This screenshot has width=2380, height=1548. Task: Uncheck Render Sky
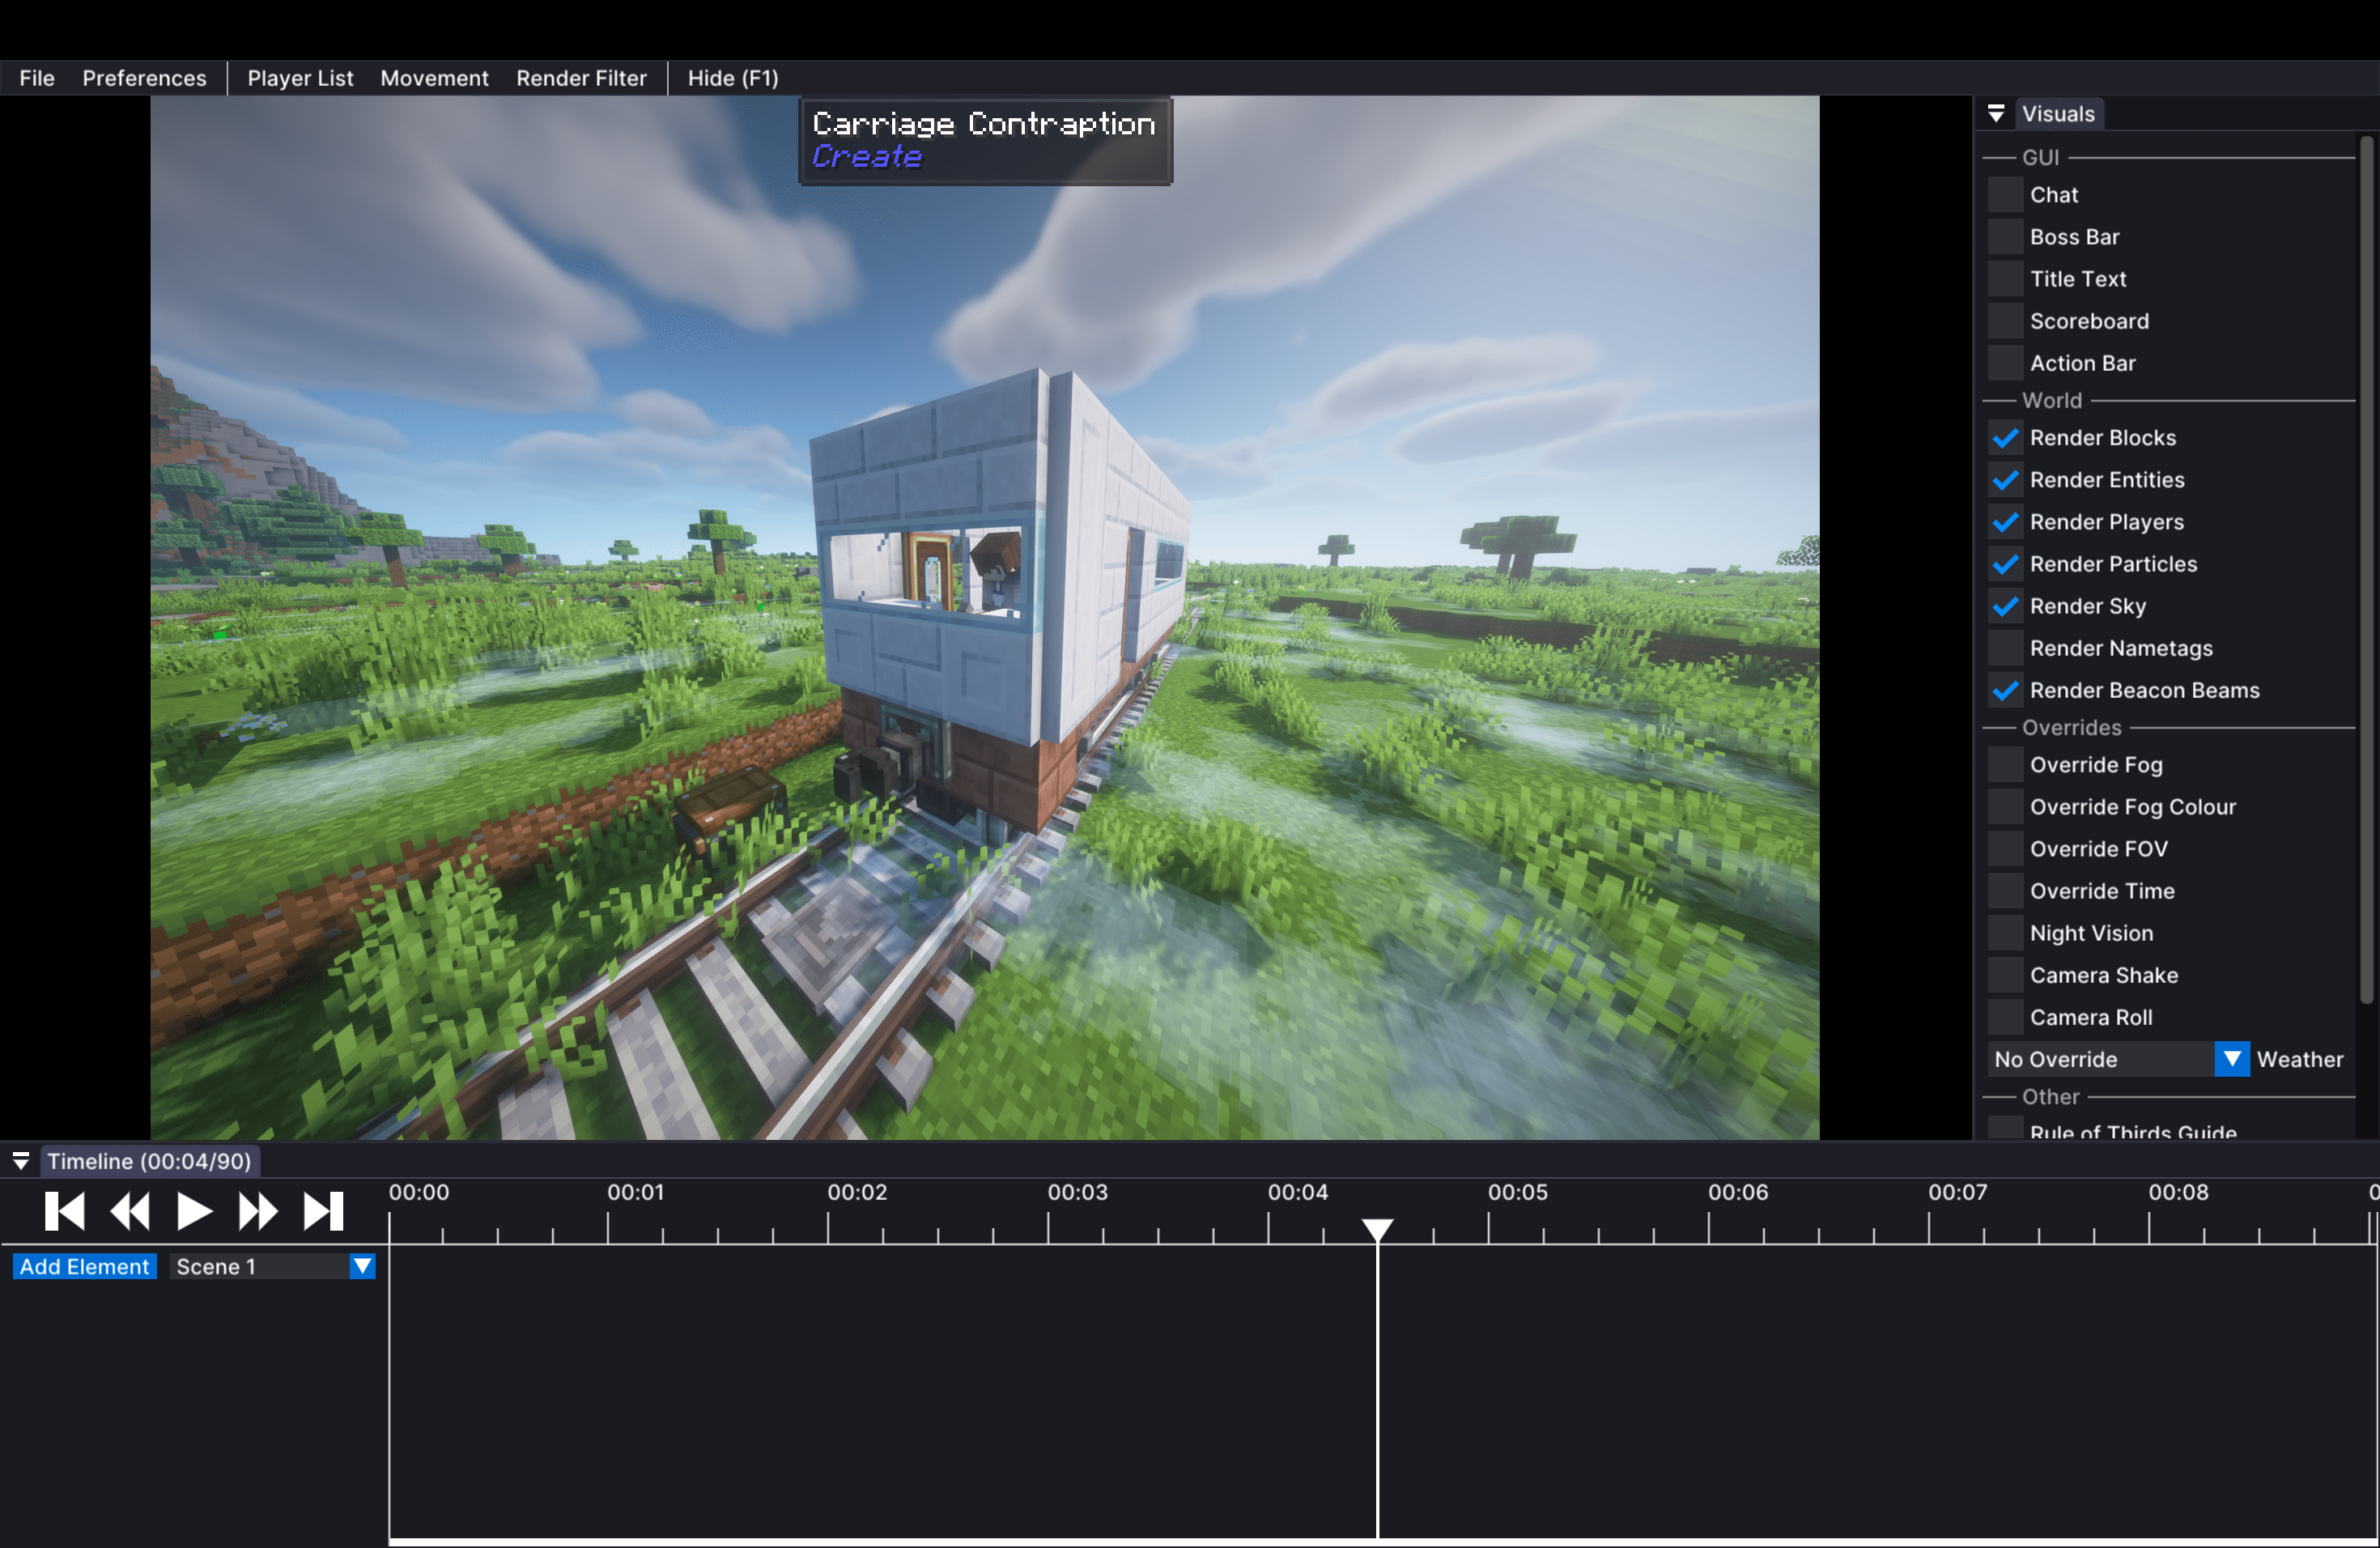coord(2005,606)
